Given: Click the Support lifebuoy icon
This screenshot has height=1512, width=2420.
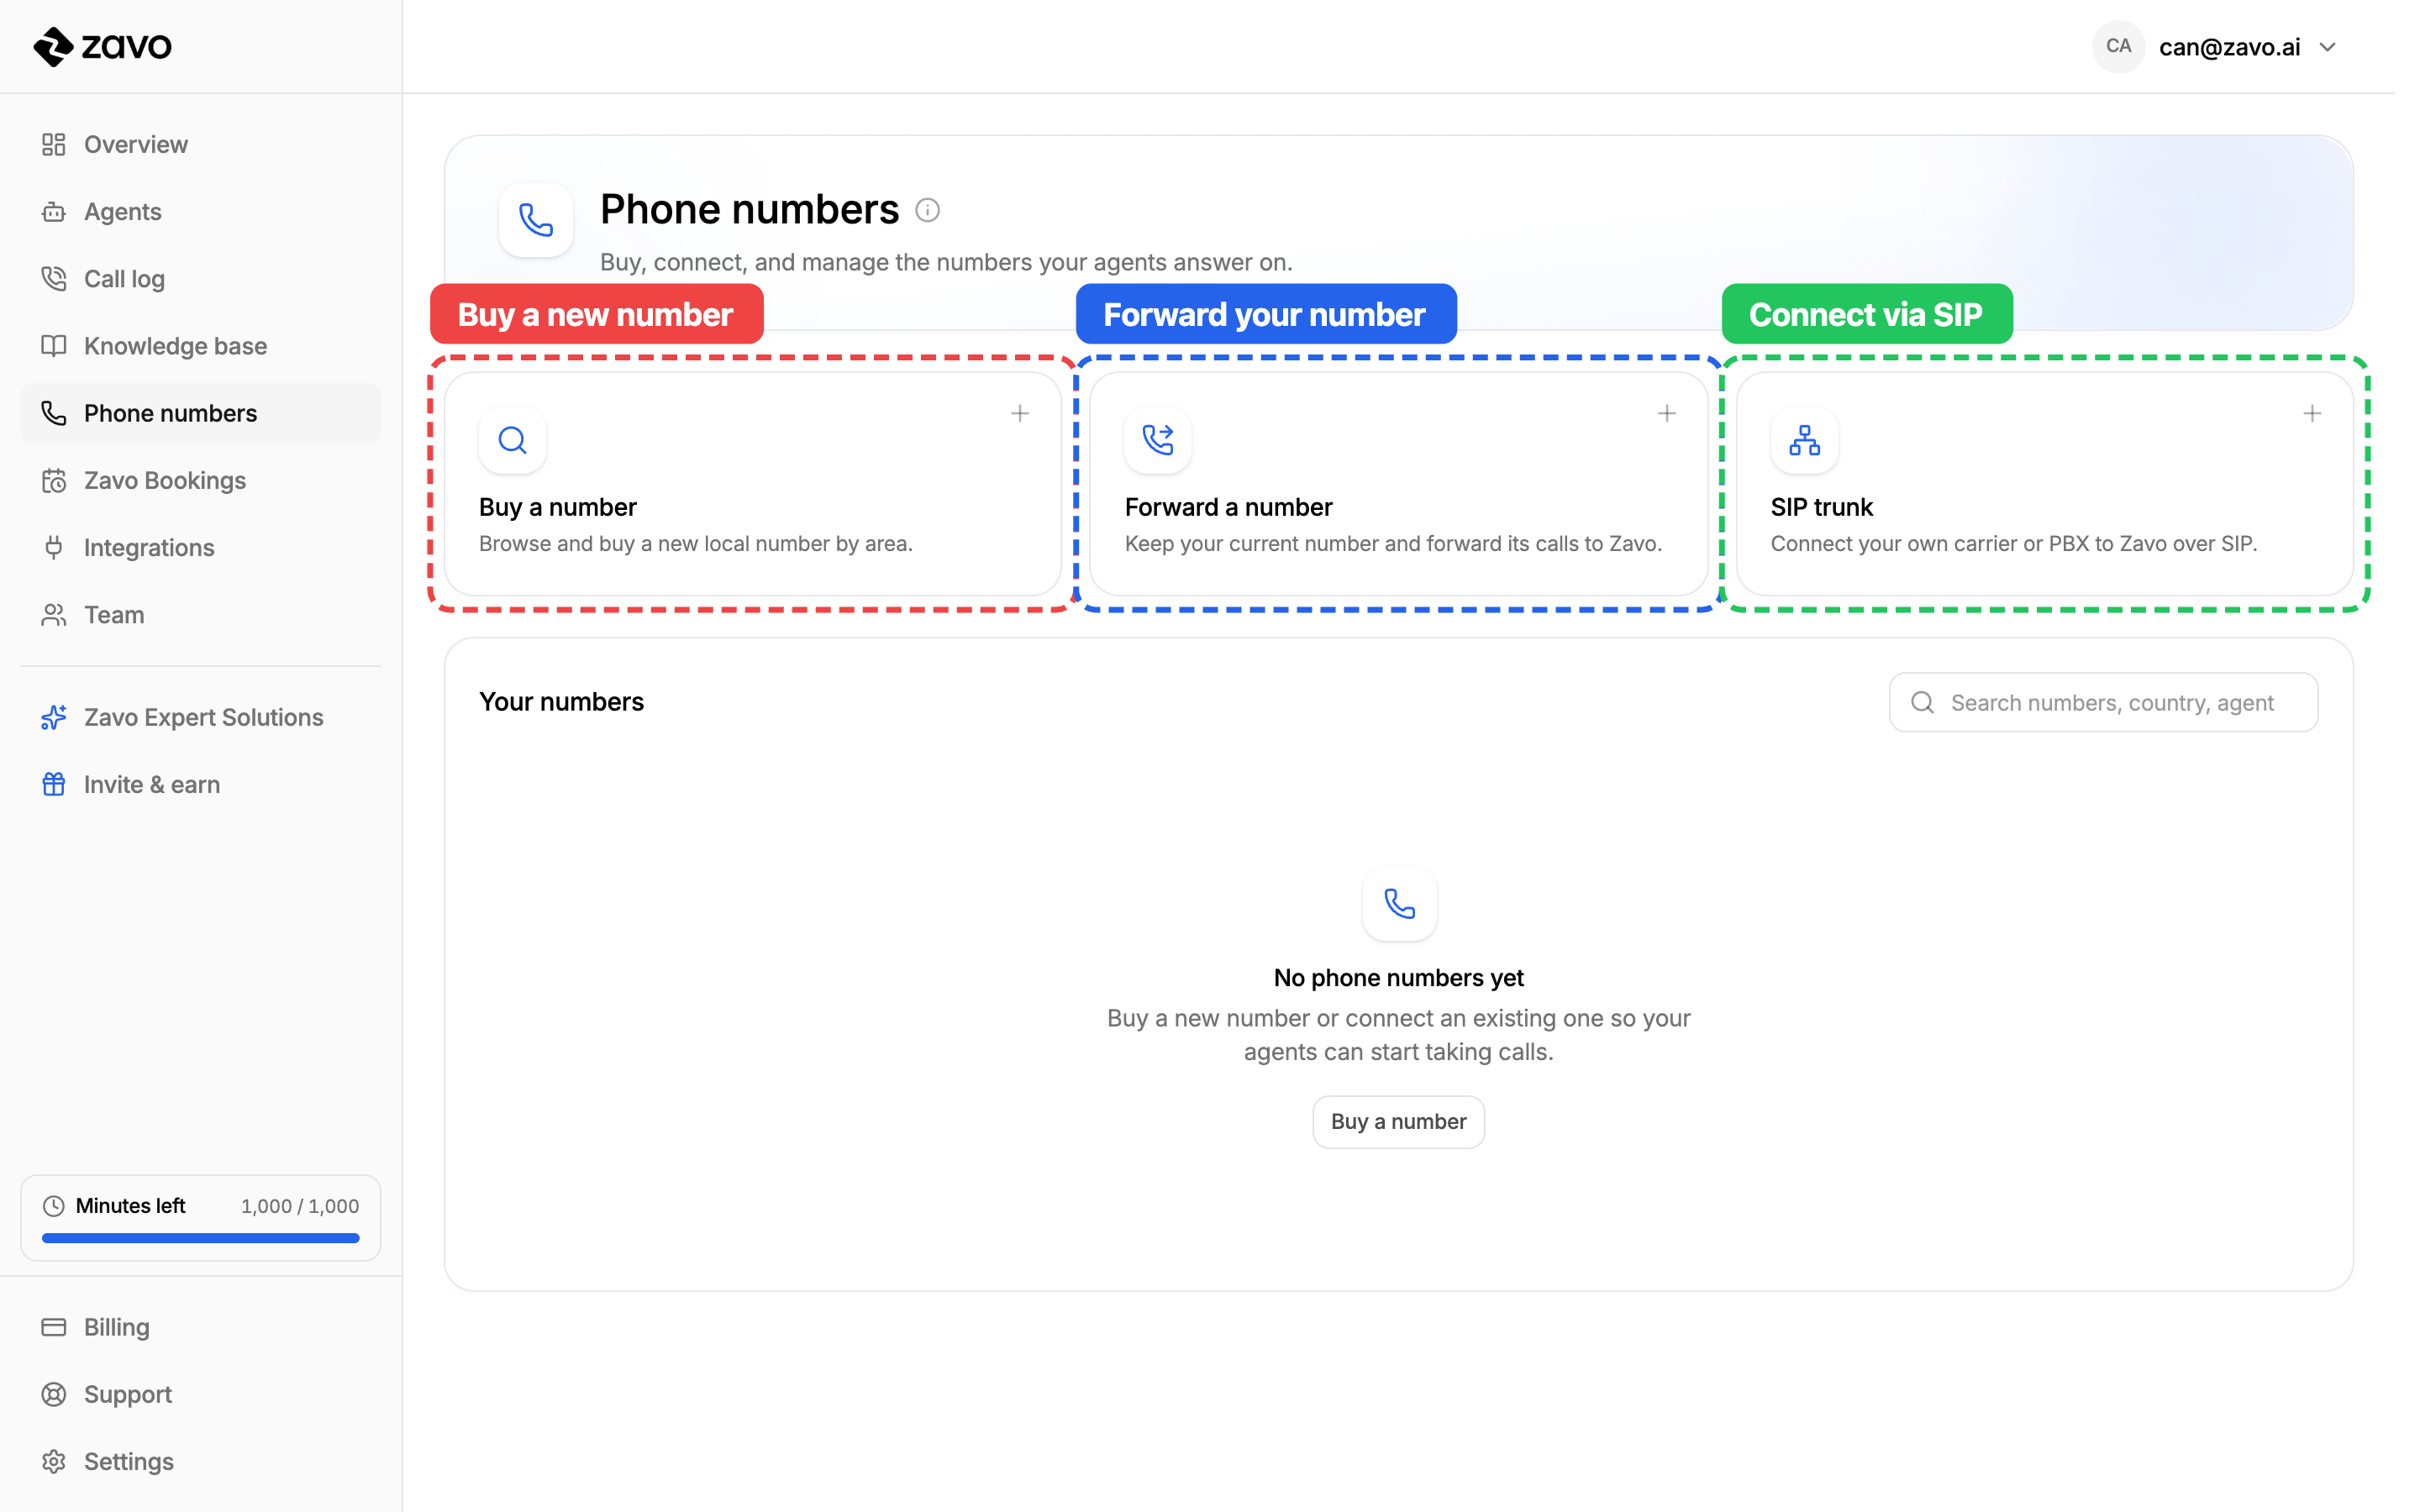Looking at the screenshot, I should pos(54,1394).
